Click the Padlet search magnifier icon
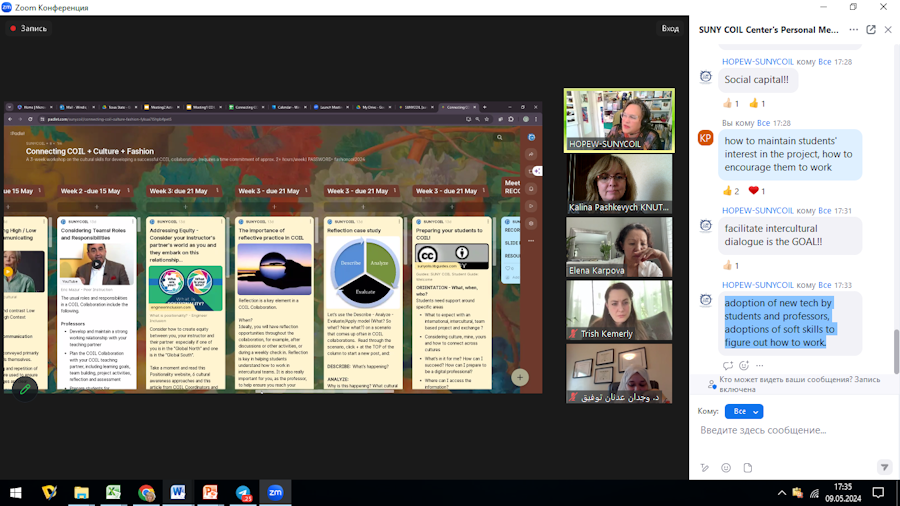Screen dimensions: 900x506 (x=499, y=138)
